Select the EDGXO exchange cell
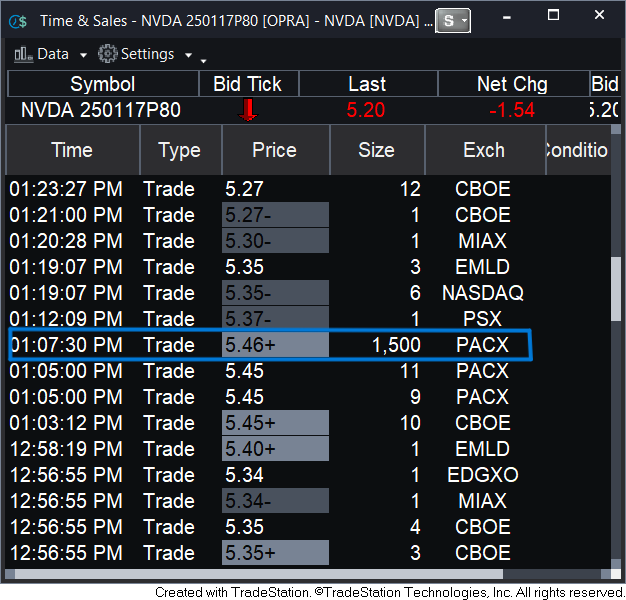This screenshot has height=600, width=626. (483, 475)
